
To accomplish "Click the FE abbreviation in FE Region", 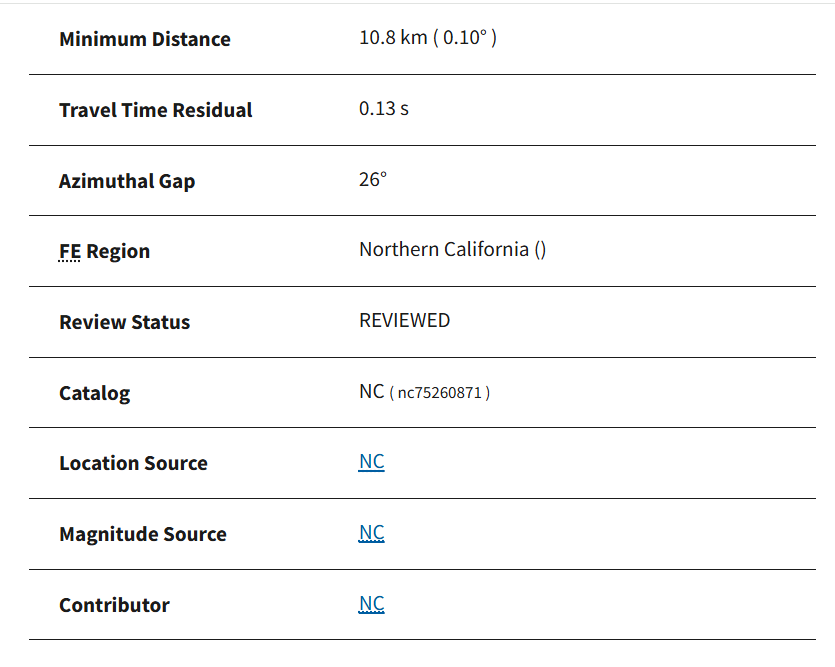I will tap(70, 251).
